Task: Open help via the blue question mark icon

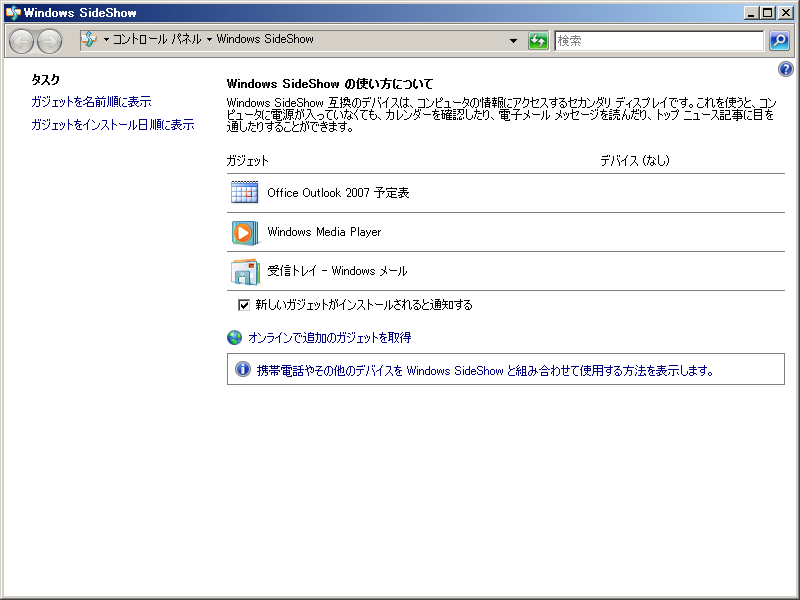Action: 786,69
